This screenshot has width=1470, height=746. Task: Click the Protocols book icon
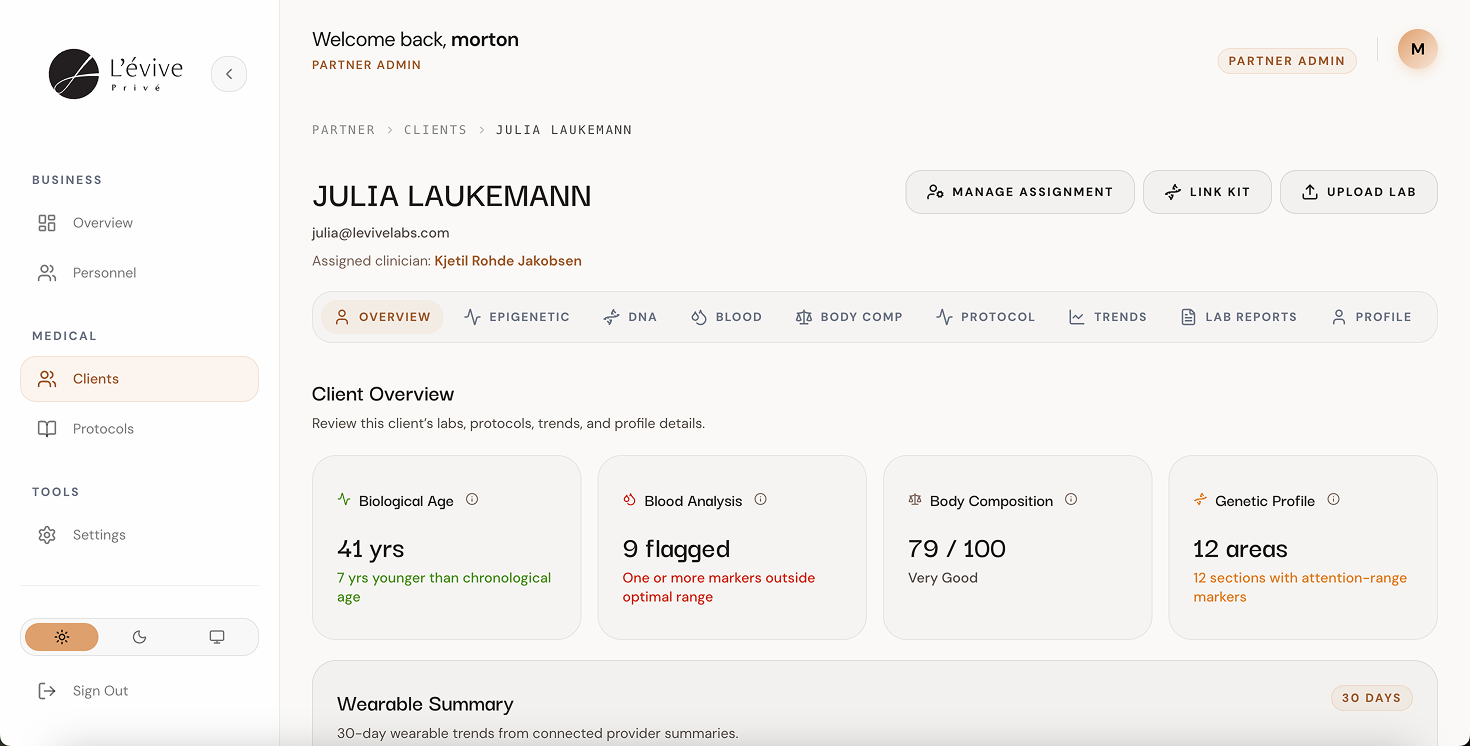coord(47,429)
